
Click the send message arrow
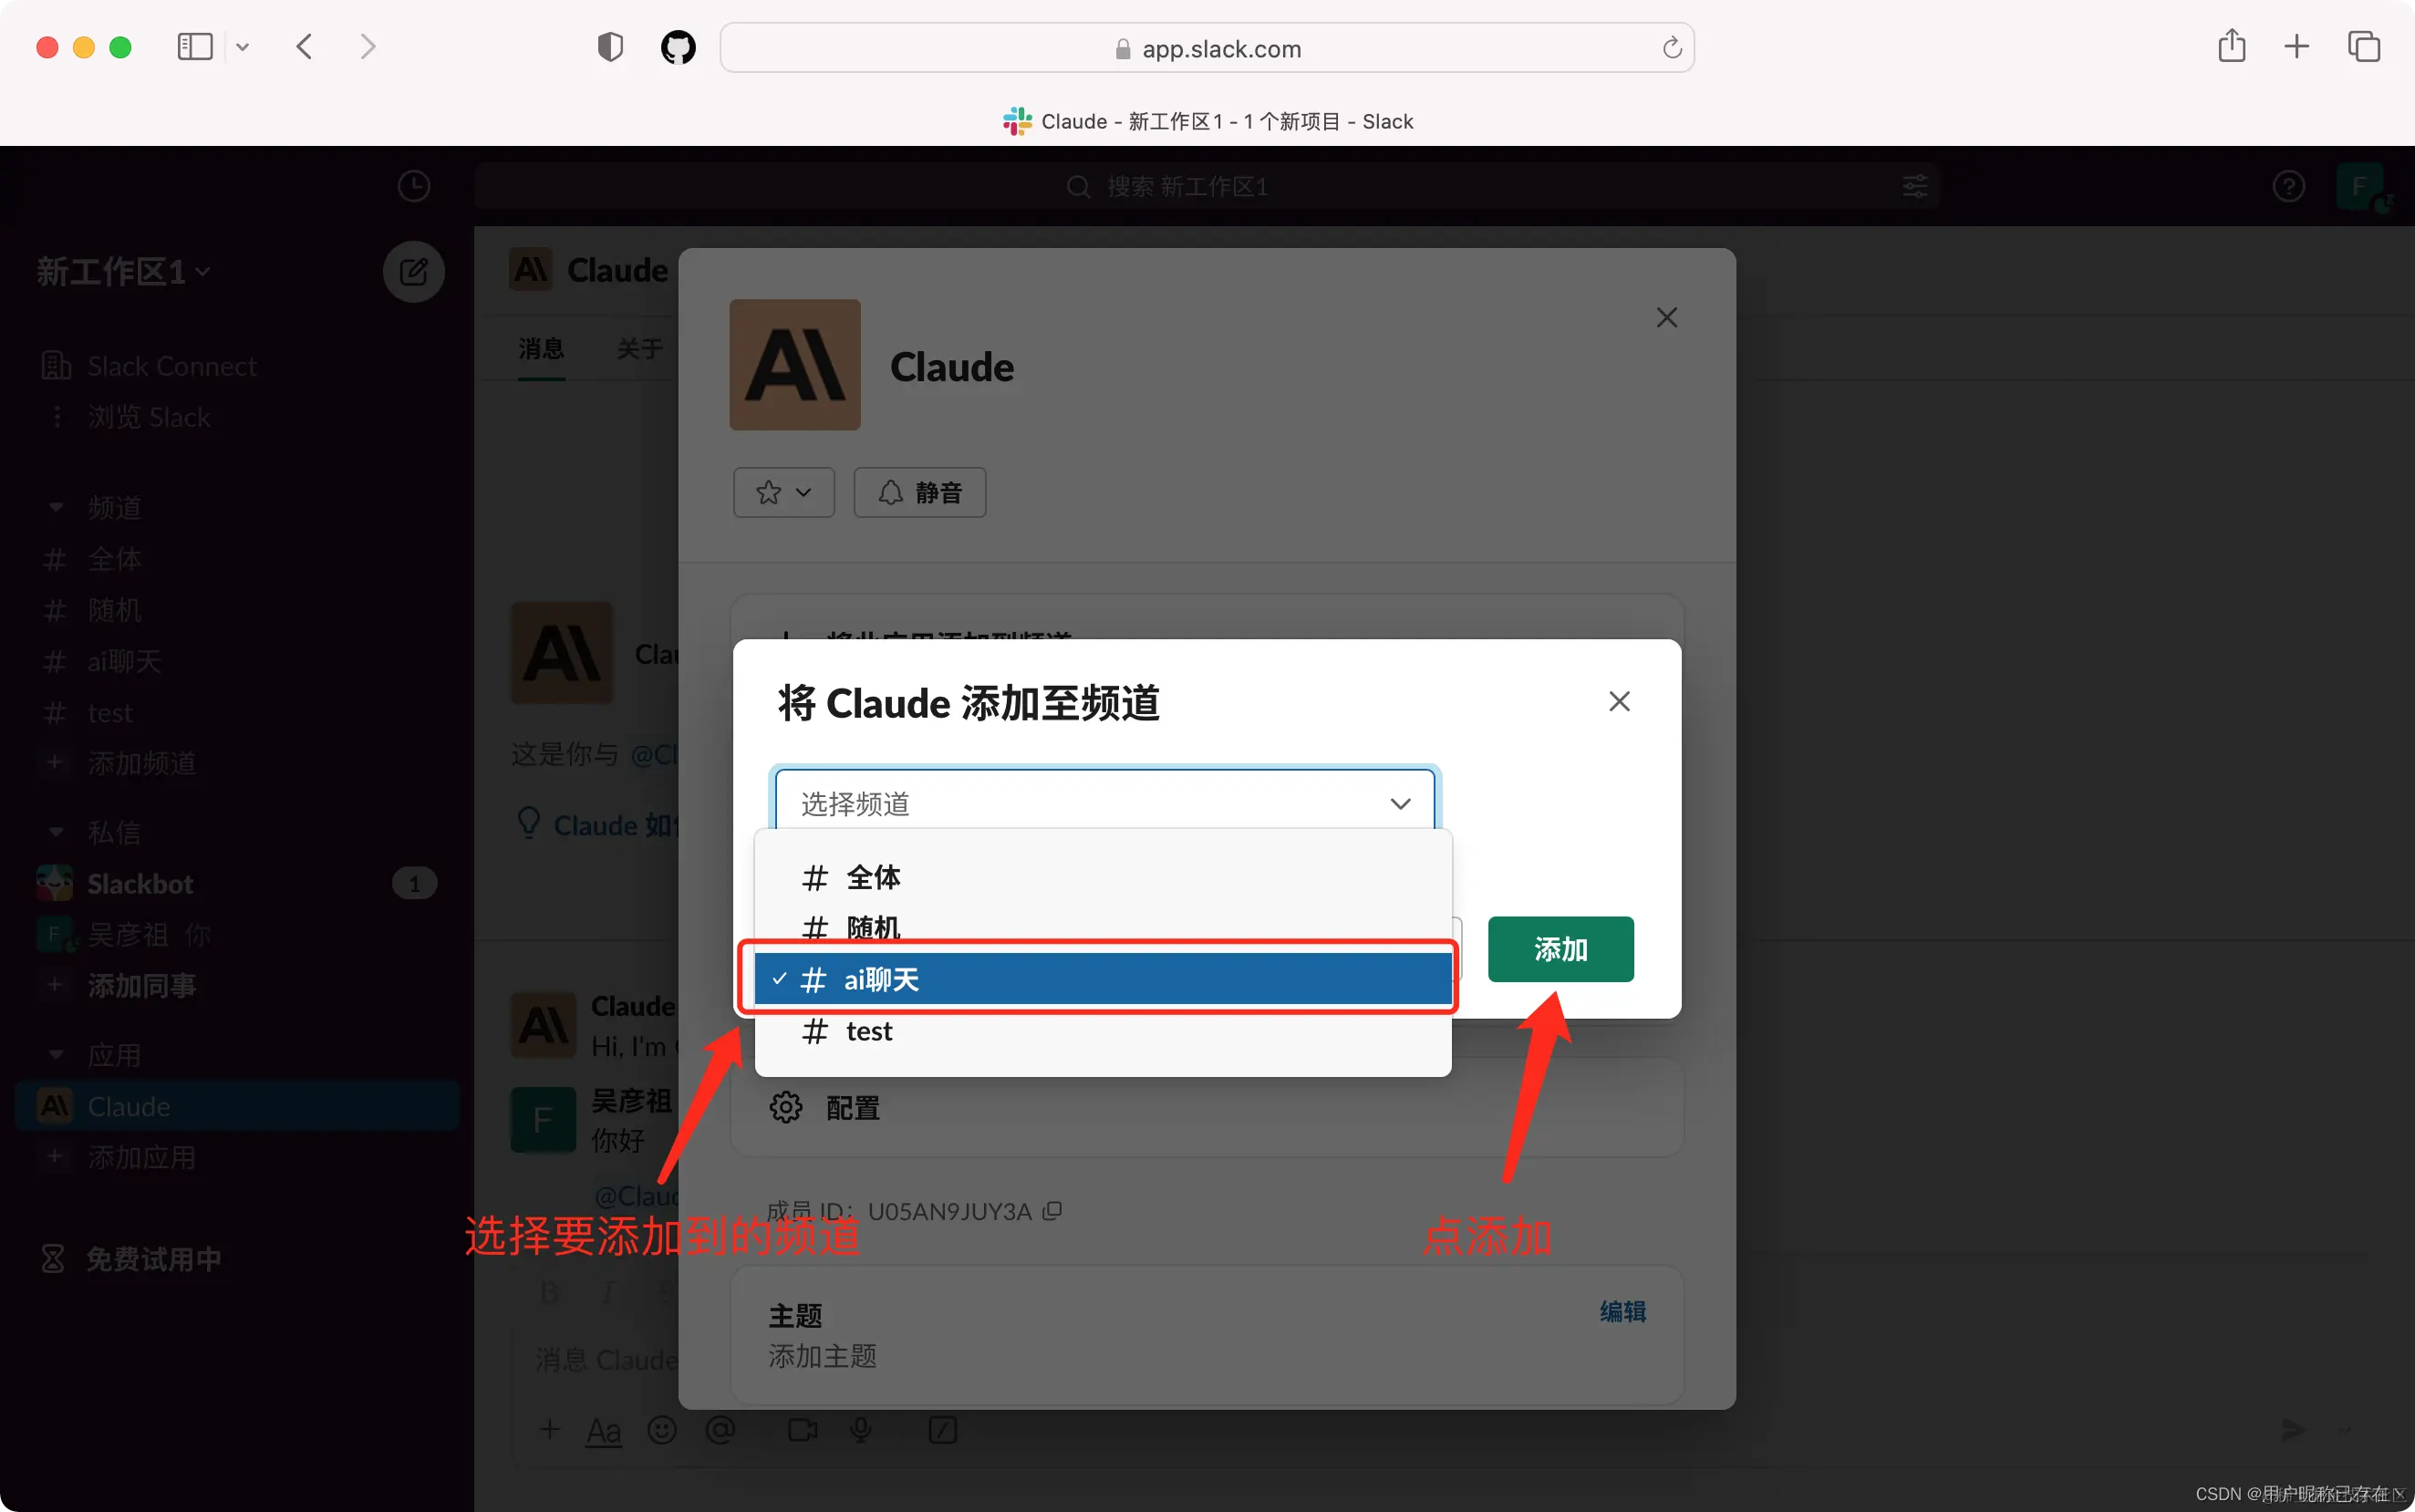[2292, 1430]
